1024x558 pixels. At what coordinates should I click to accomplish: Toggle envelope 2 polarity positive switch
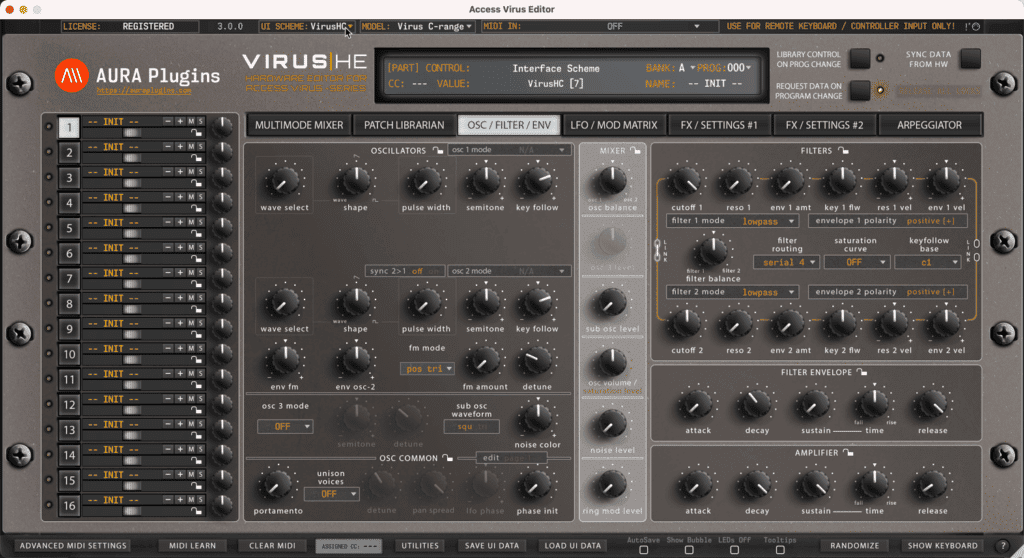[888, 292]
